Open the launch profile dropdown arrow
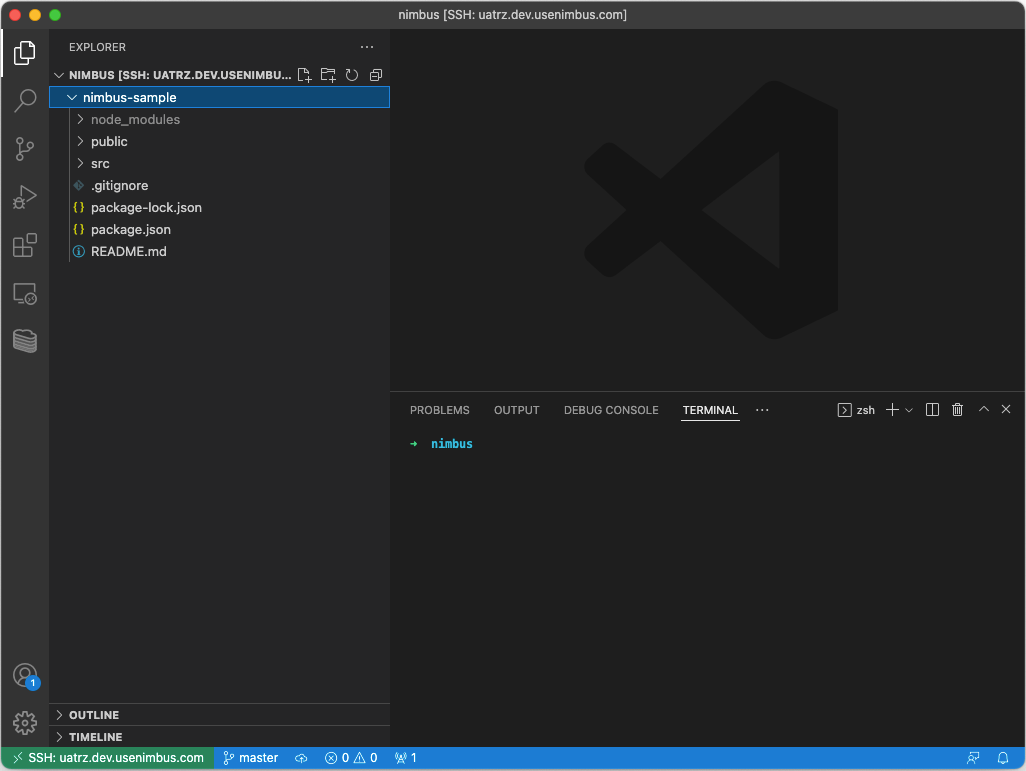The image size is (1026, 771). (x=909, y=410)
